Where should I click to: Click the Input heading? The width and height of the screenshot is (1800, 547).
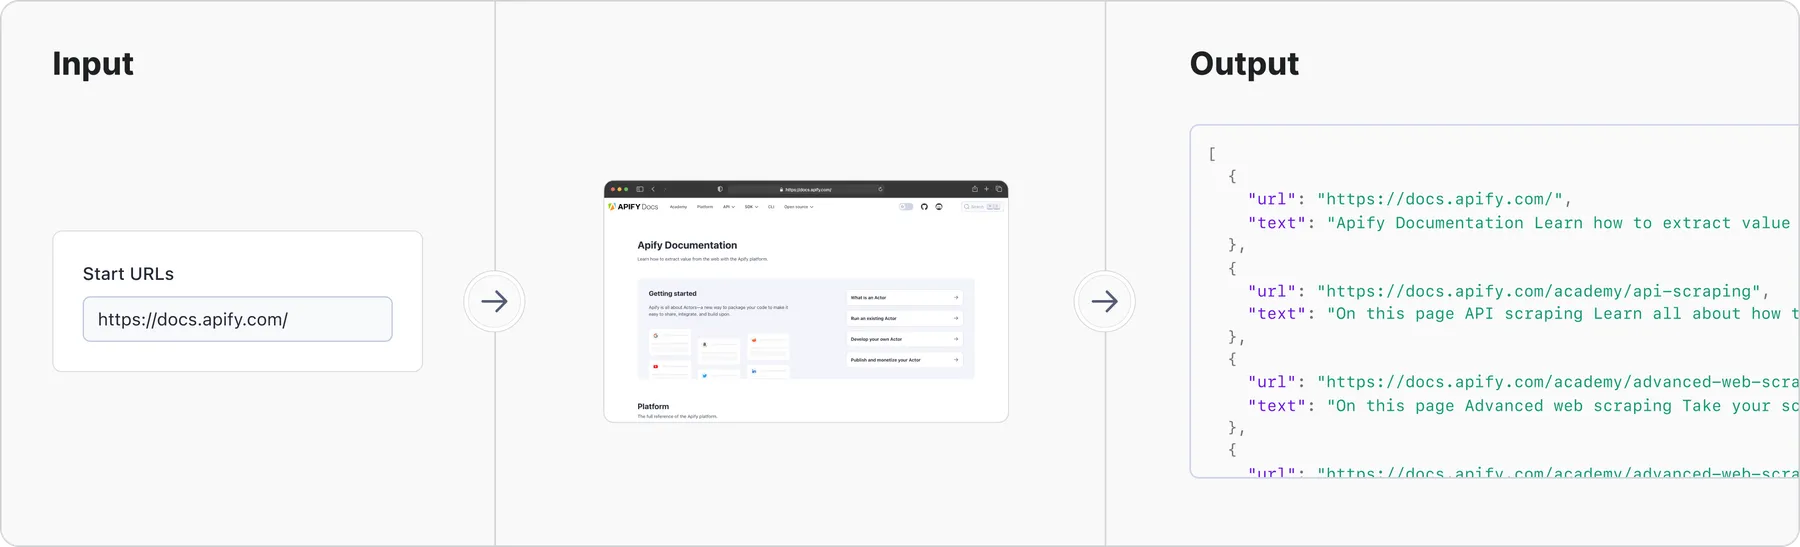click(x=93, y=64)
